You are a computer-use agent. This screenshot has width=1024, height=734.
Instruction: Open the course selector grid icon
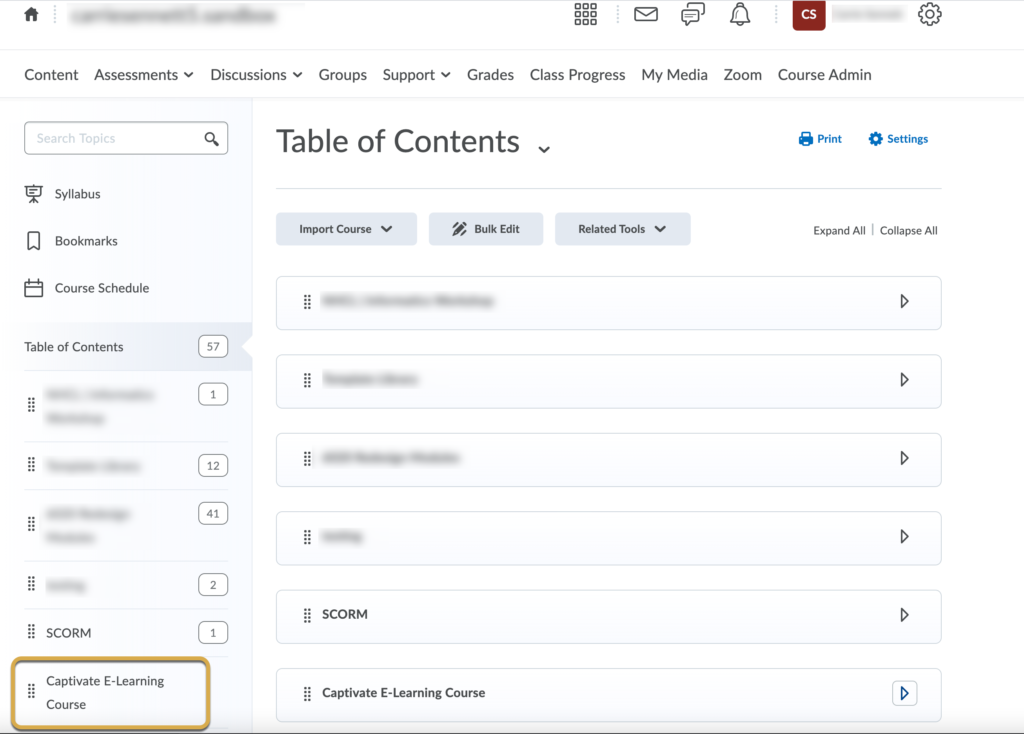point(585,14)
